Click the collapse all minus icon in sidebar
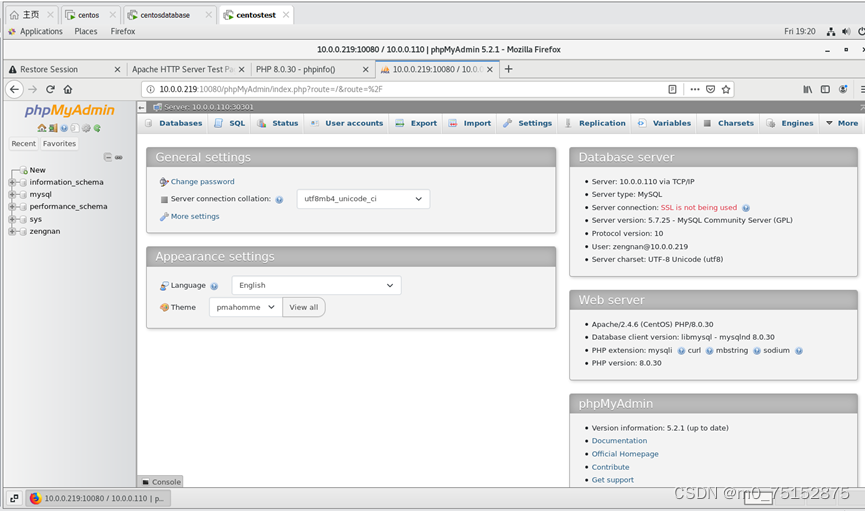This screenshot has height=511, width=865. point(108,157)
